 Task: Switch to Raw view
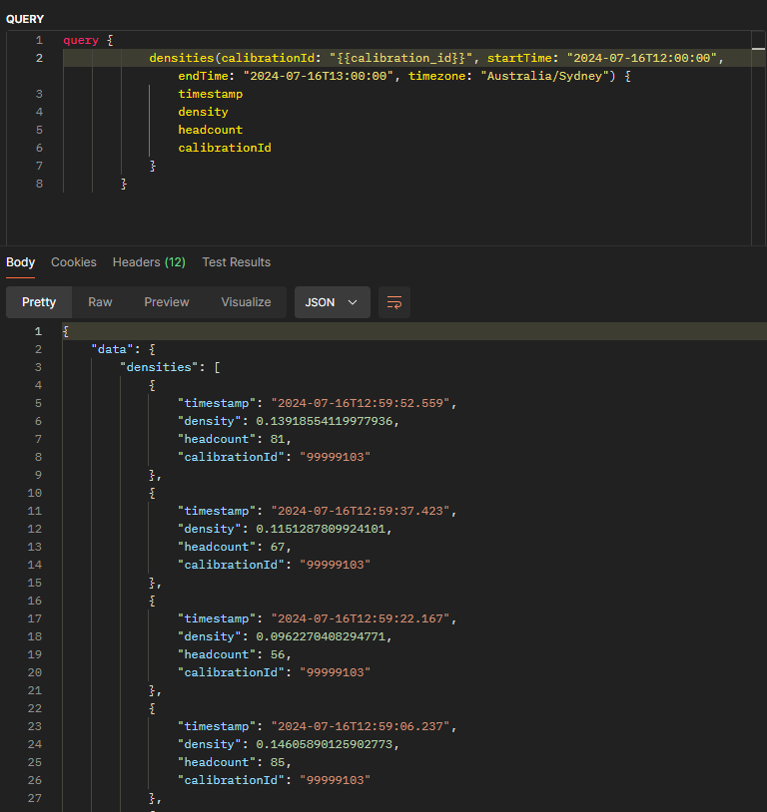(100, 302)
